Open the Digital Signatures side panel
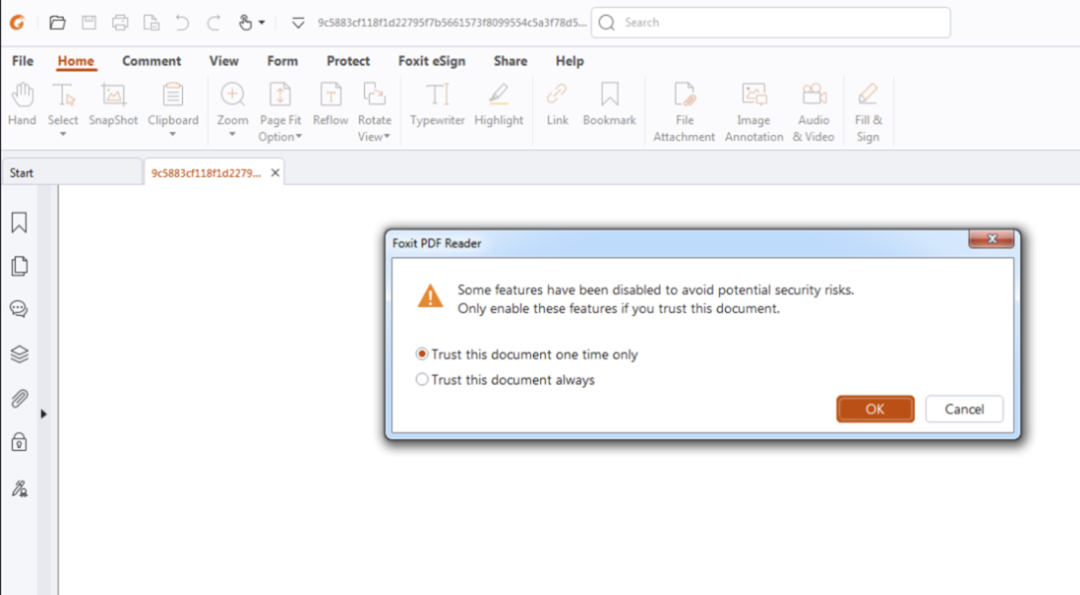The image size is (1080, 595). tap(19, 489)
